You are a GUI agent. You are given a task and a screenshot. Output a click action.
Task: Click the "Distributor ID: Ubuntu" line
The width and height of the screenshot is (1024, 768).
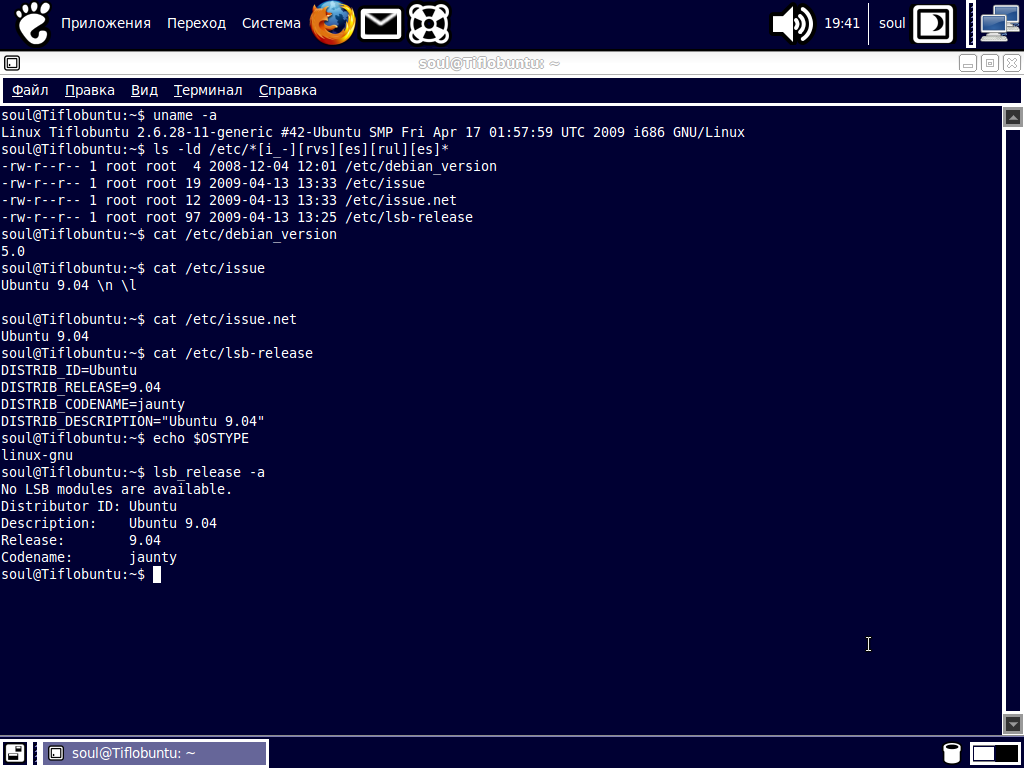click(89, 506)
